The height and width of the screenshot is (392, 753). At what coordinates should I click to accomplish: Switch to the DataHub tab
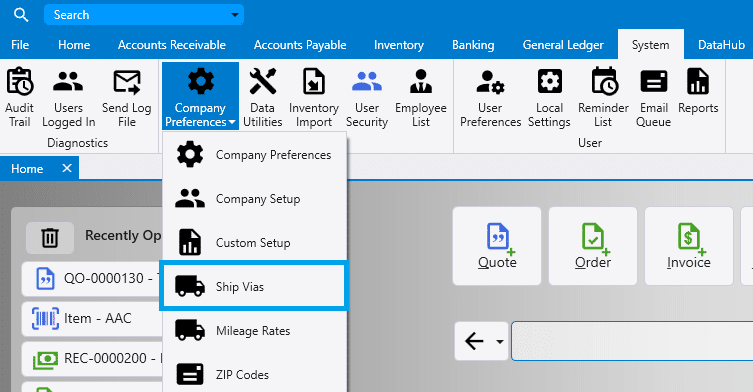[x=721, y=45]
